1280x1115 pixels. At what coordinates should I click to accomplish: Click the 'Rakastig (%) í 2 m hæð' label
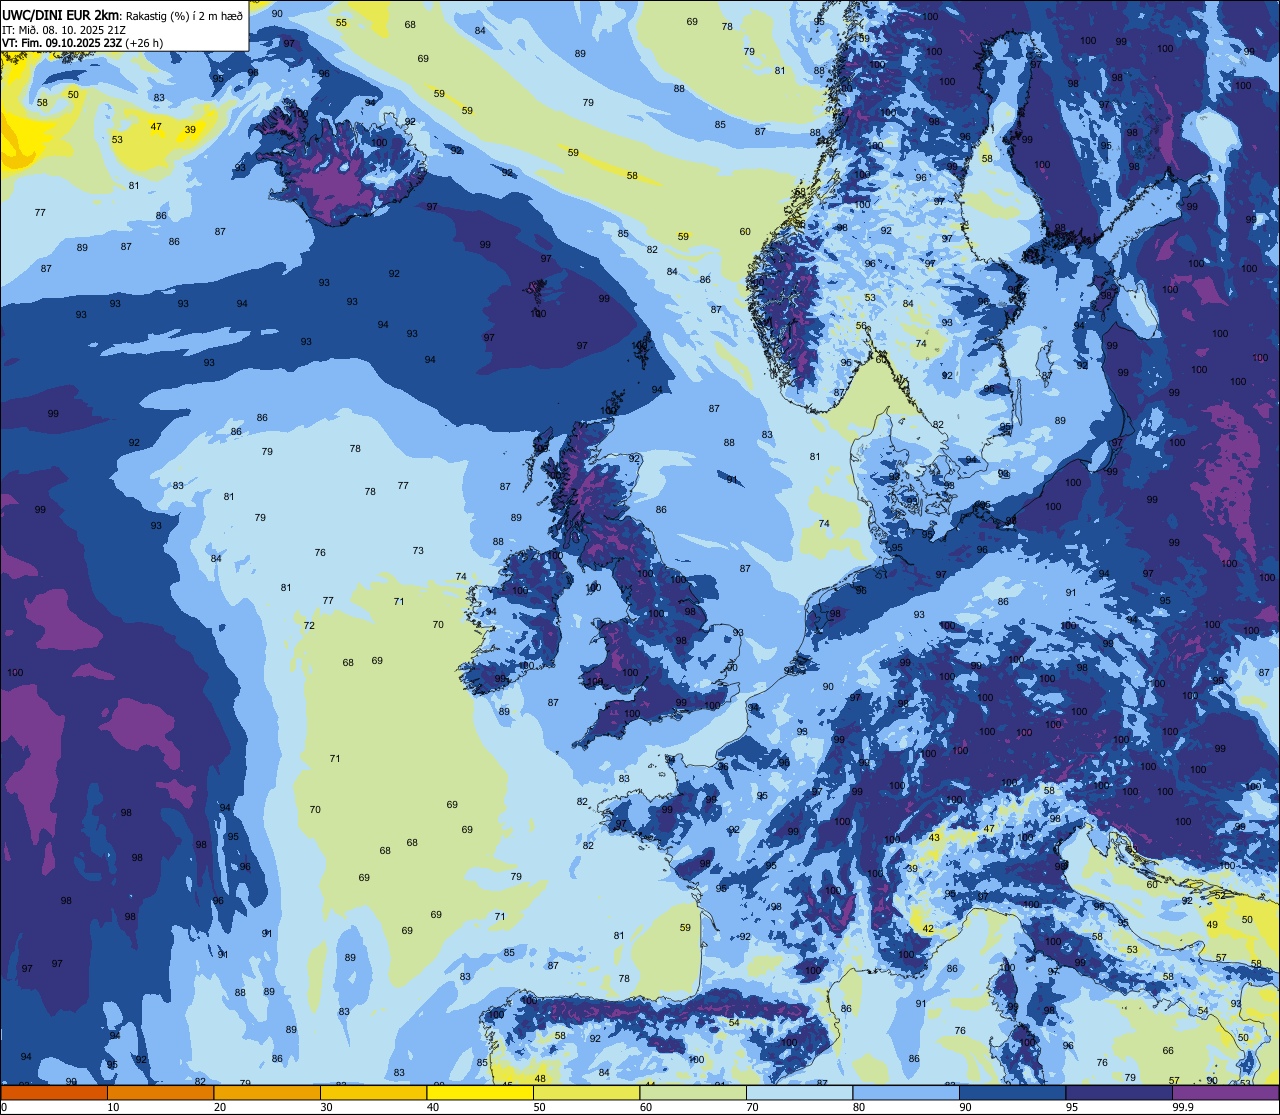click(184, 16)
